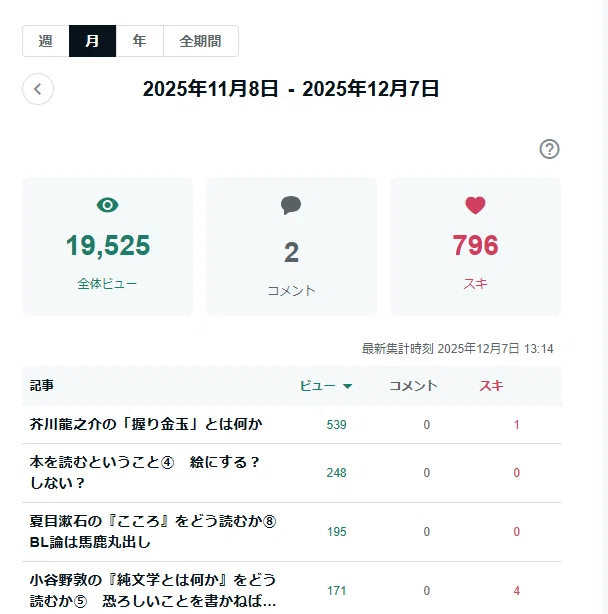Image resolution: width=608 pixels, height=614 pixels.
Task: Click the red heart スキ icon
Action: click(x=475, y=205)
